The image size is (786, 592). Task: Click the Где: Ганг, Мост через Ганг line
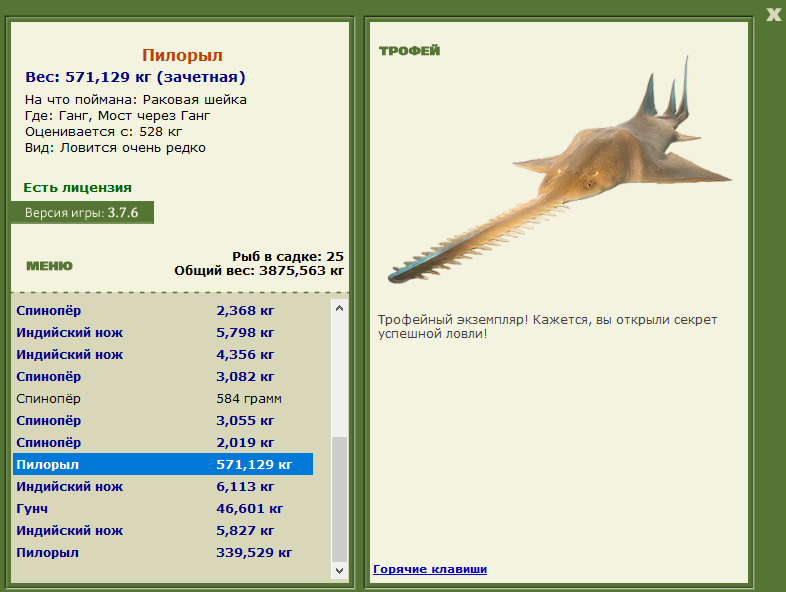[118, 116]
